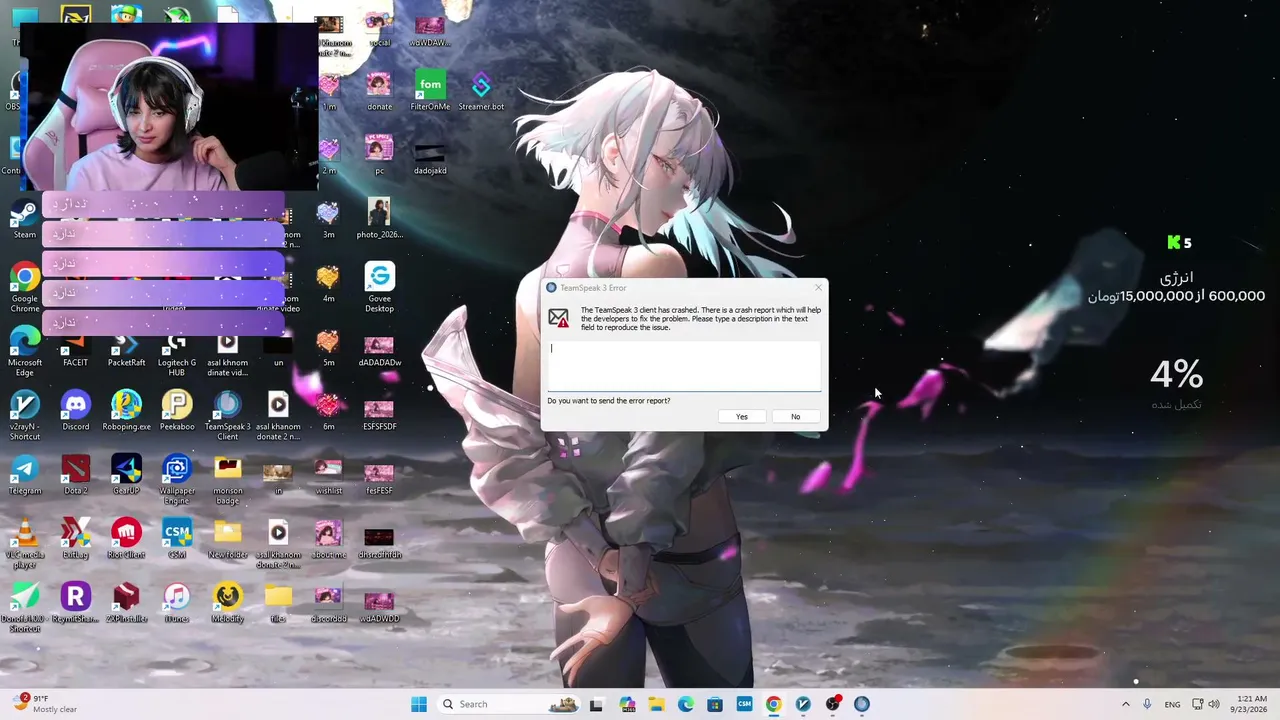This screenshot has height=720, width=1280.
Task: Focus the crash description text field
Action: (684, 365)
